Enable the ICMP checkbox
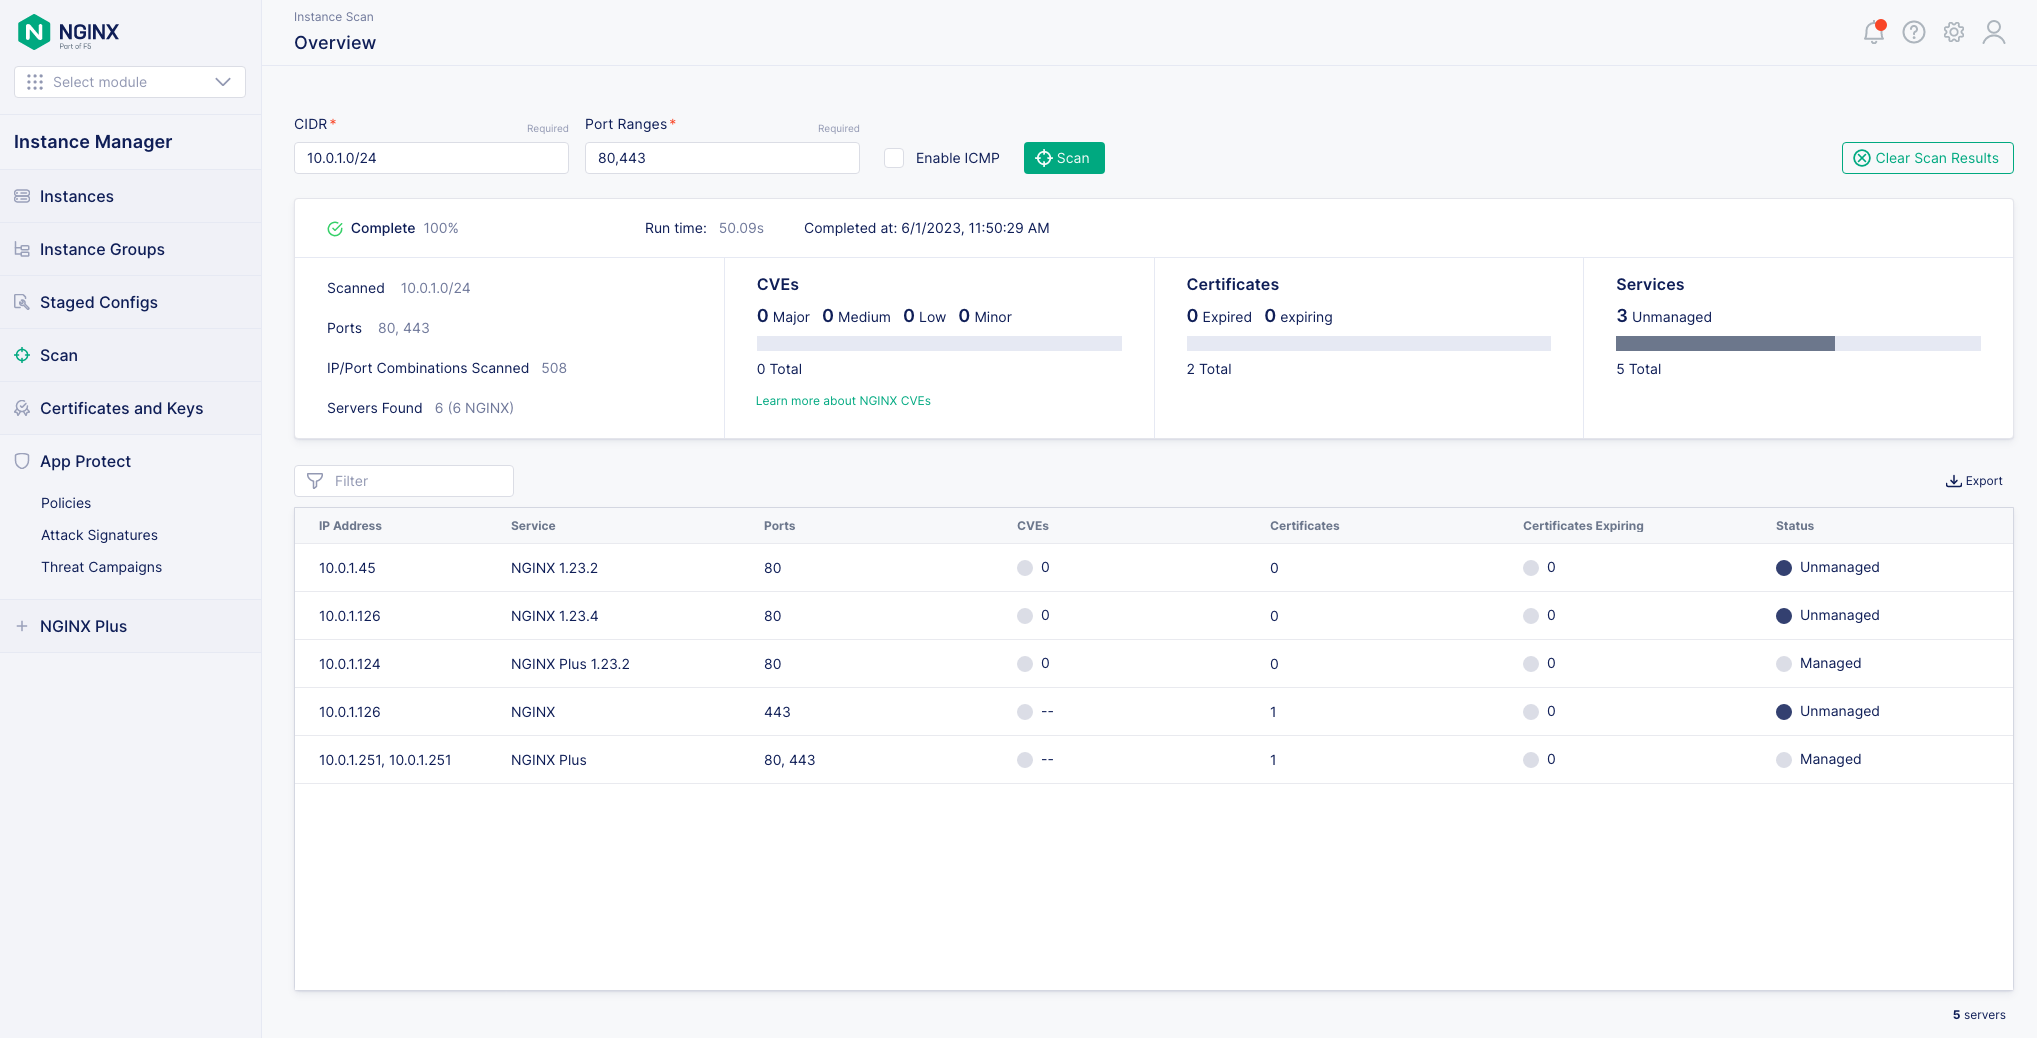 (x=894, y=158)
